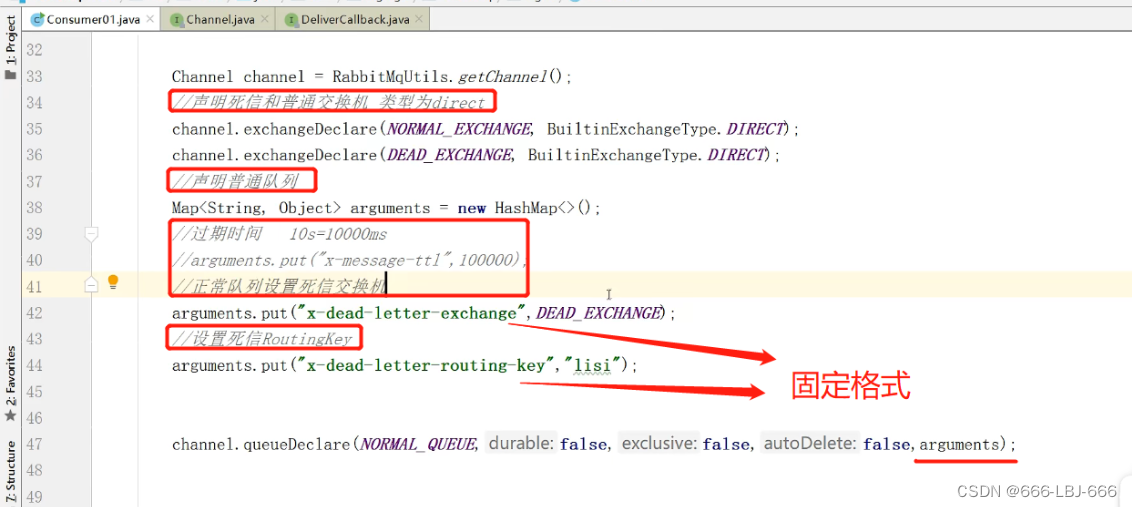
Task: Click the commented x-message-ttl line
Action: (x=350, y=260)
